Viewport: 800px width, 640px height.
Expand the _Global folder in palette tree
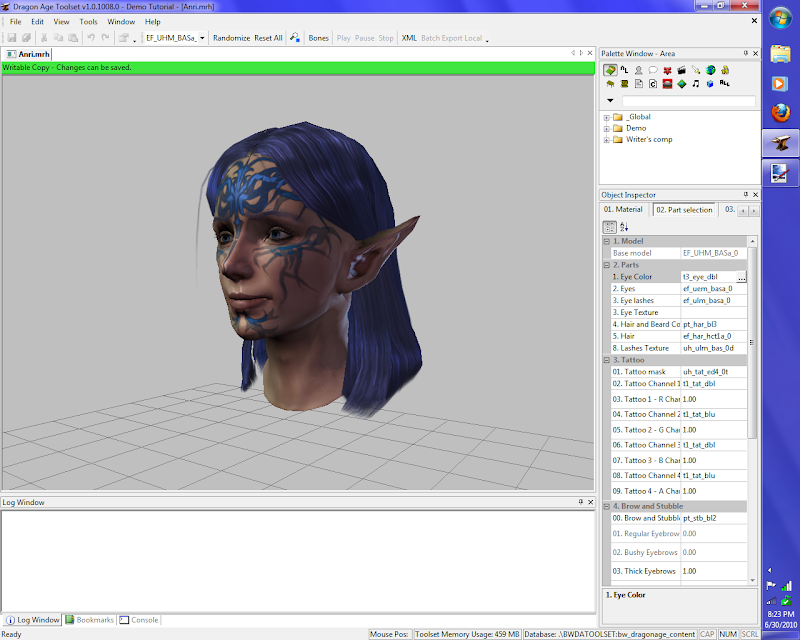click(x=607, y=117)
